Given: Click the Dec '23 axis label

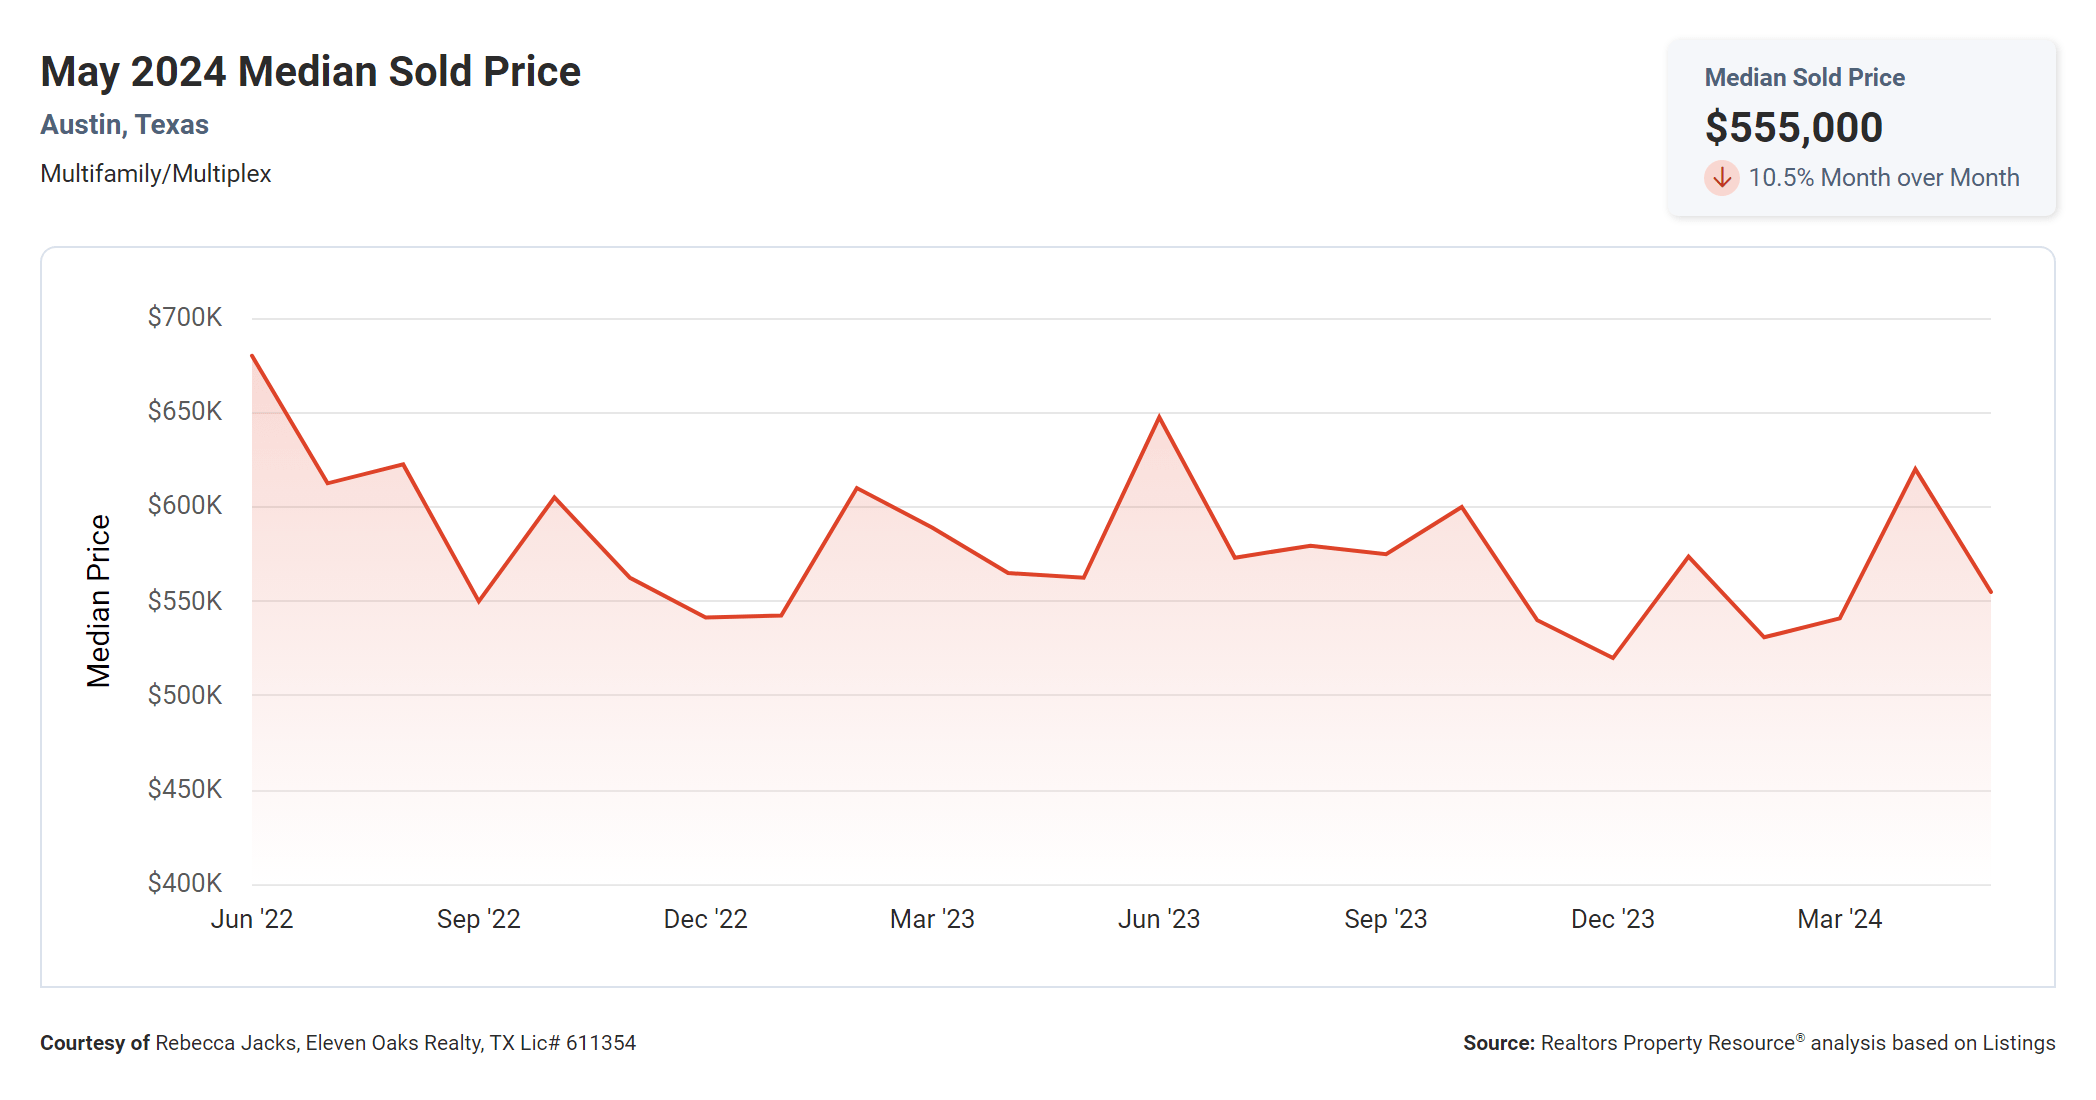Looking at the screenshot, I should coord(1612,919).
